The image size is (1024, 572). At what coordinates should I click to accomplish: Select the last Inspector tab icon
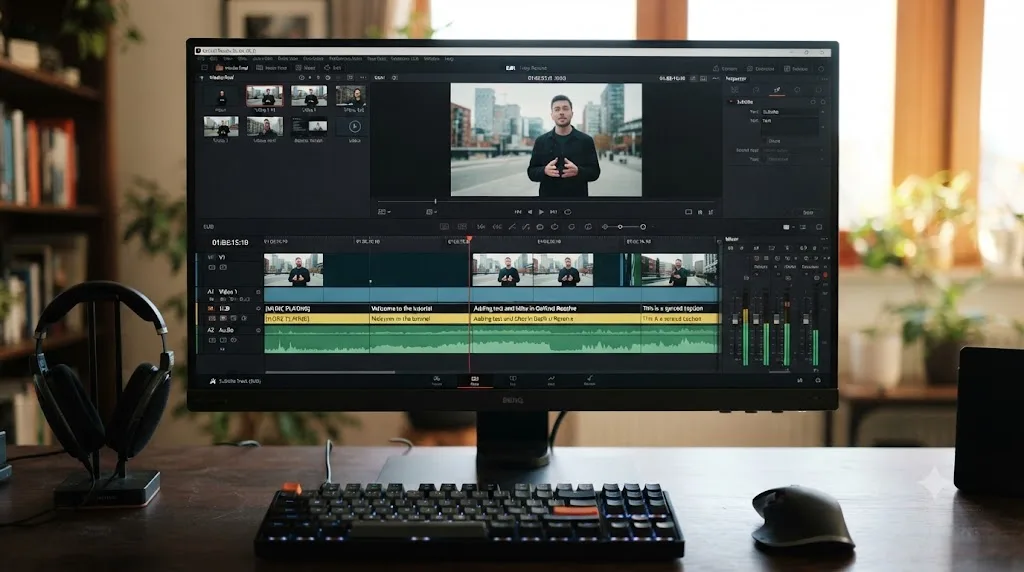(x=818, y=90)
